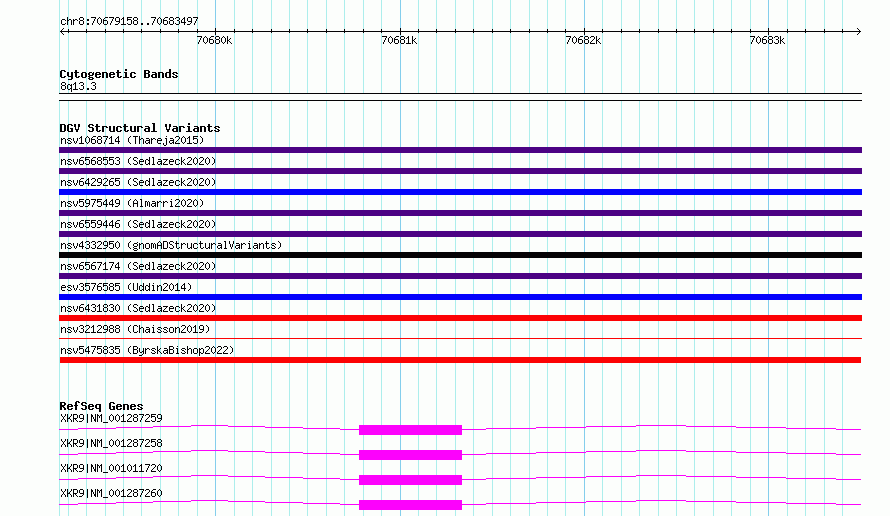Click the black bar under nsv4332950
Image resolution: width=890 pixels, height=516 pixels.
click(460, 255)
